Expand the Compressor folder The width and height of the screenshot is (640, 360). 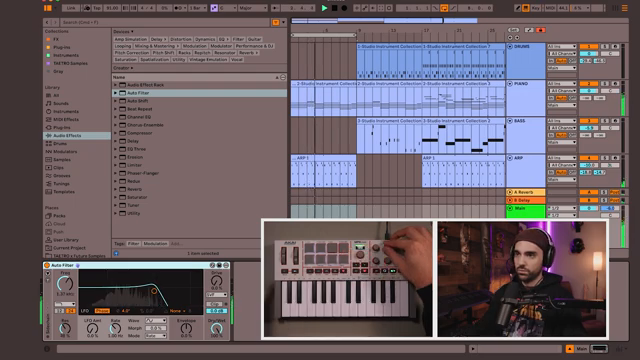tap(115, 133)
